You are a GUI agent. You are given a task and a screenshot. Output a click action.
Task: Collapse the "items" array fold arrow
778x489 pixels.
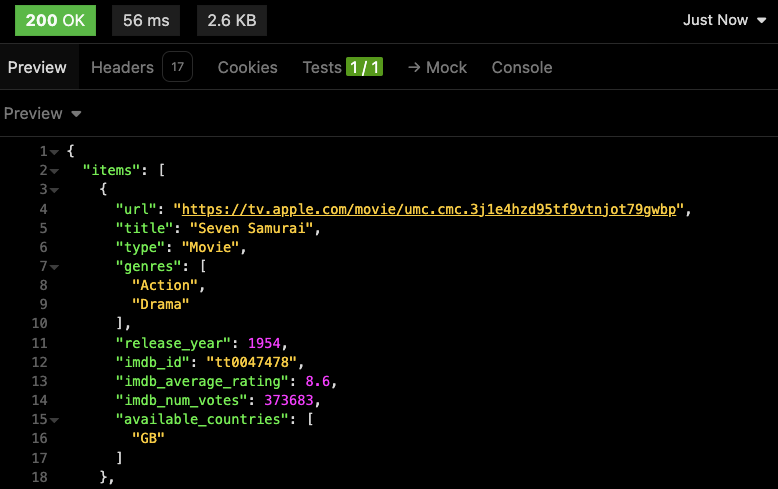coord(54,171)
